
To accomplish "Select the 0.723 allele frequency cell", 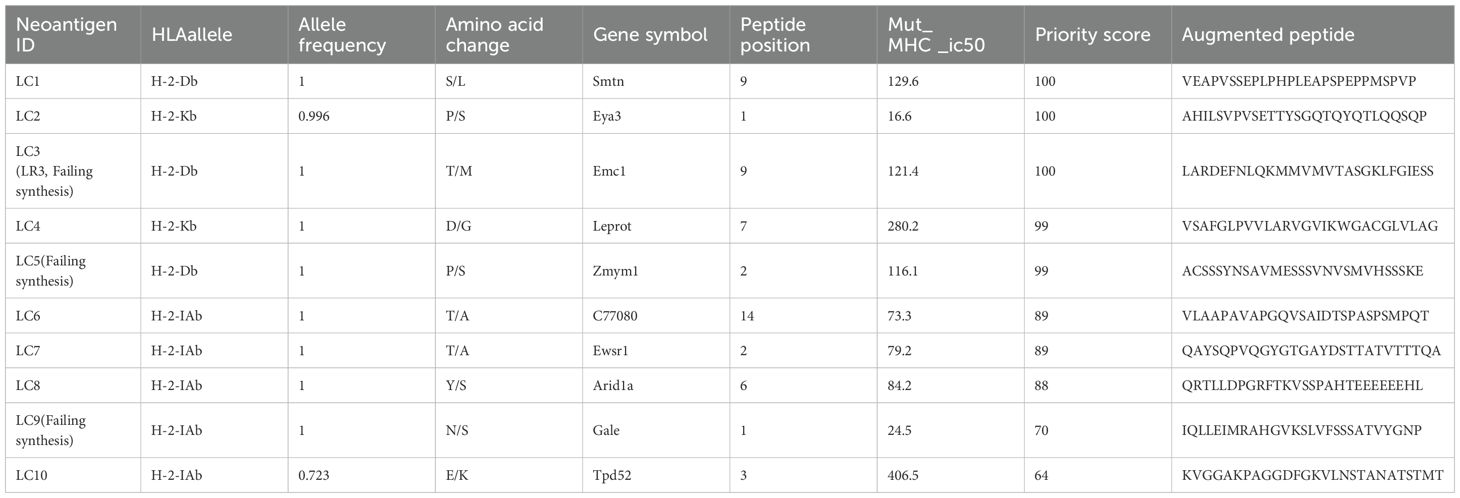I will (316, 477).
